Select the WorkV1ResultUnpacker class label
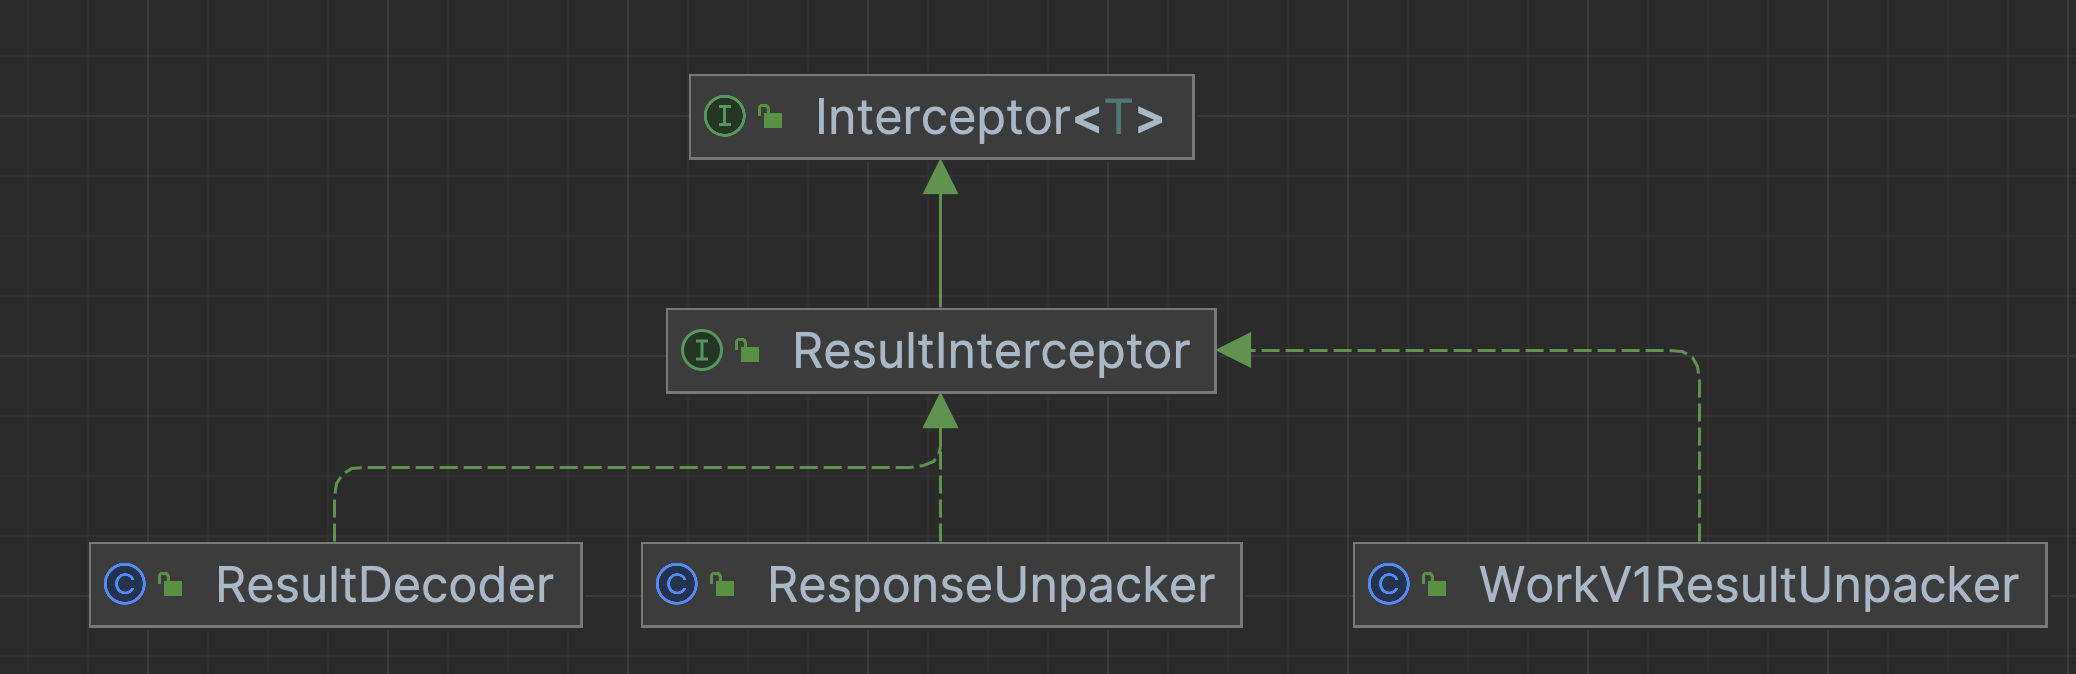The width and height of the screenshot is (2076, 674). [x=1748, y=585]
